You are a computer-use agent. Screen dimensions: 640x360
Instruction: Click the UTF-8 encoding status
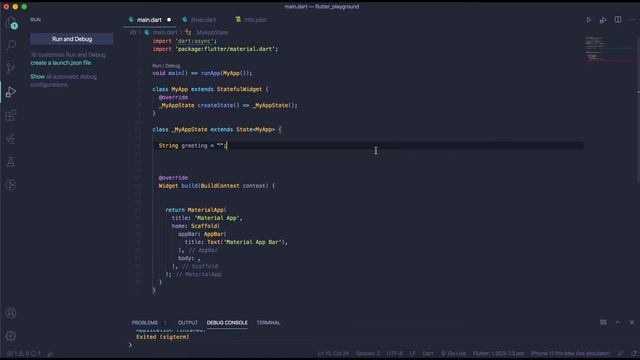point(394,353)
